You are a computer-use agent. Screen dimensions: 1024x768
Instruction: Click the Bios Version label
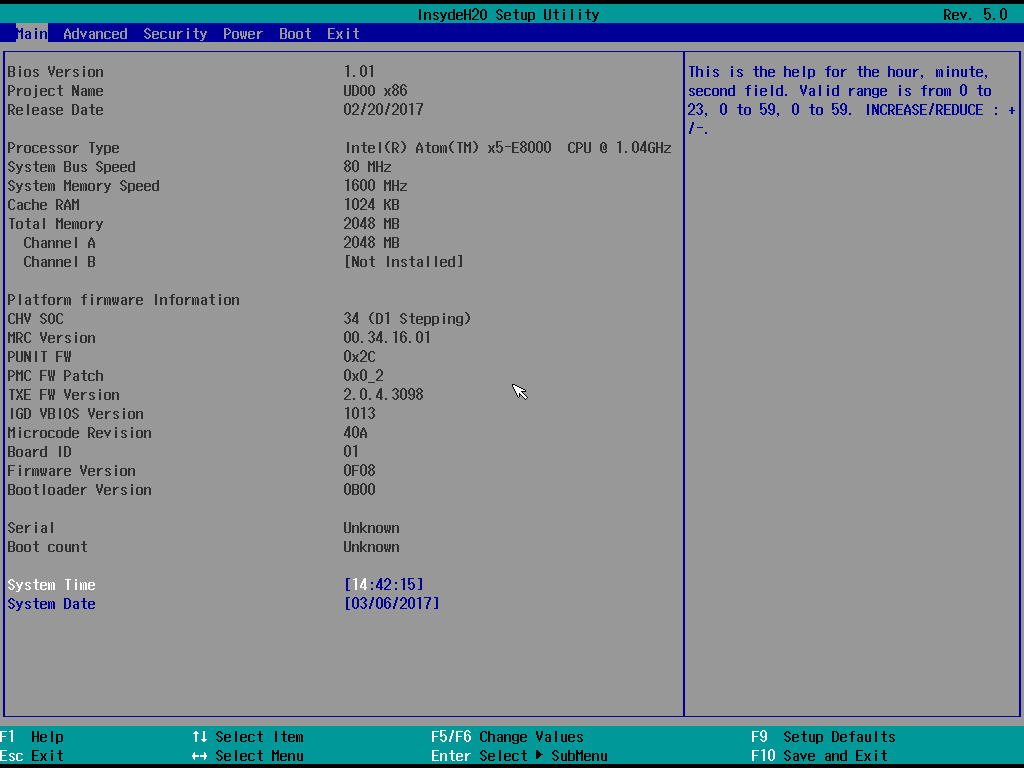click(56, 72)
